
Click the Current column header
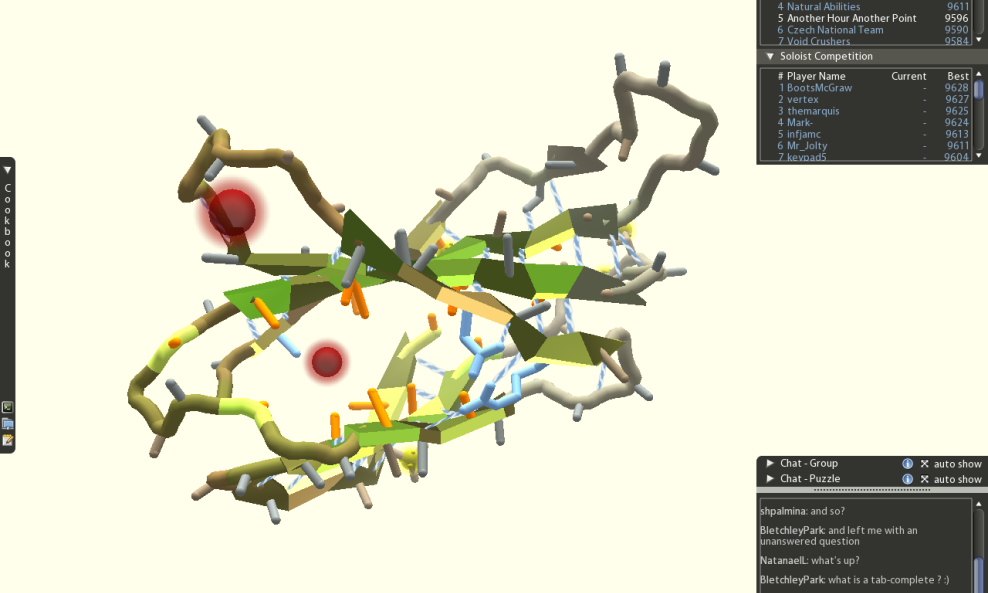click(909, 76)
